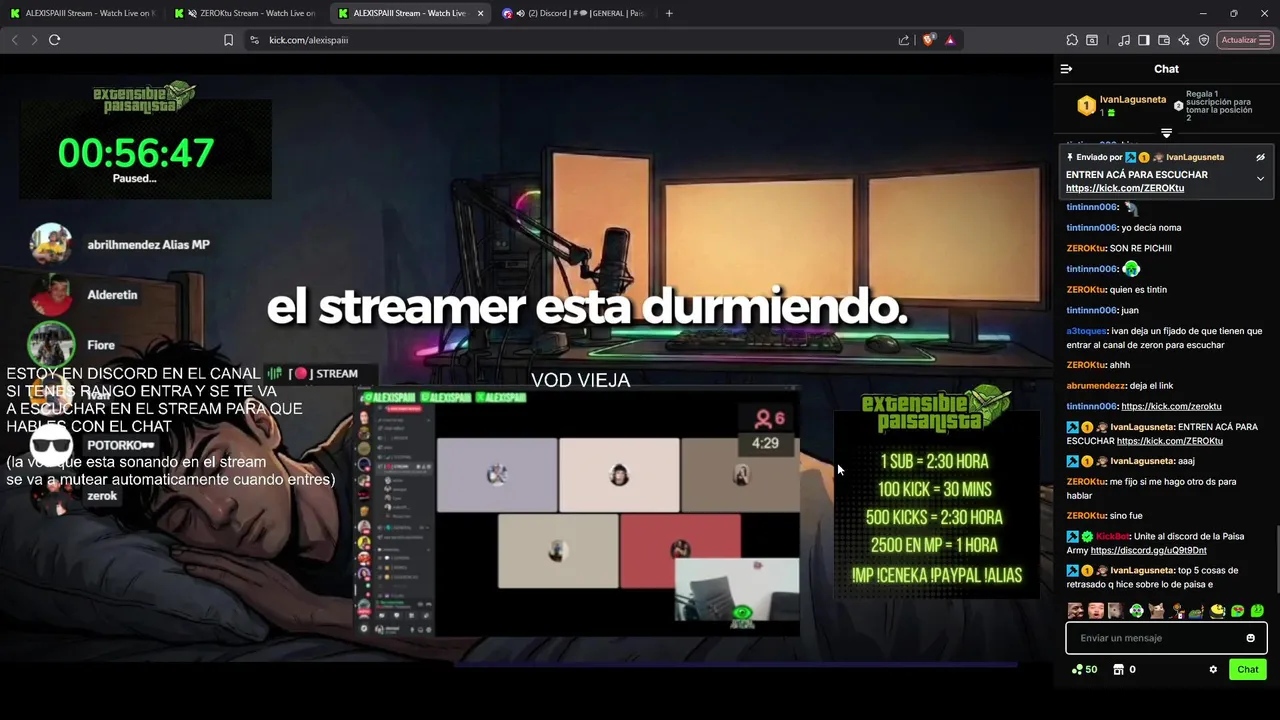The image size is (1280, 720).
Task: Open IvanLagusneta's top gifter leaderboard entry
Action: [1121, 105]
